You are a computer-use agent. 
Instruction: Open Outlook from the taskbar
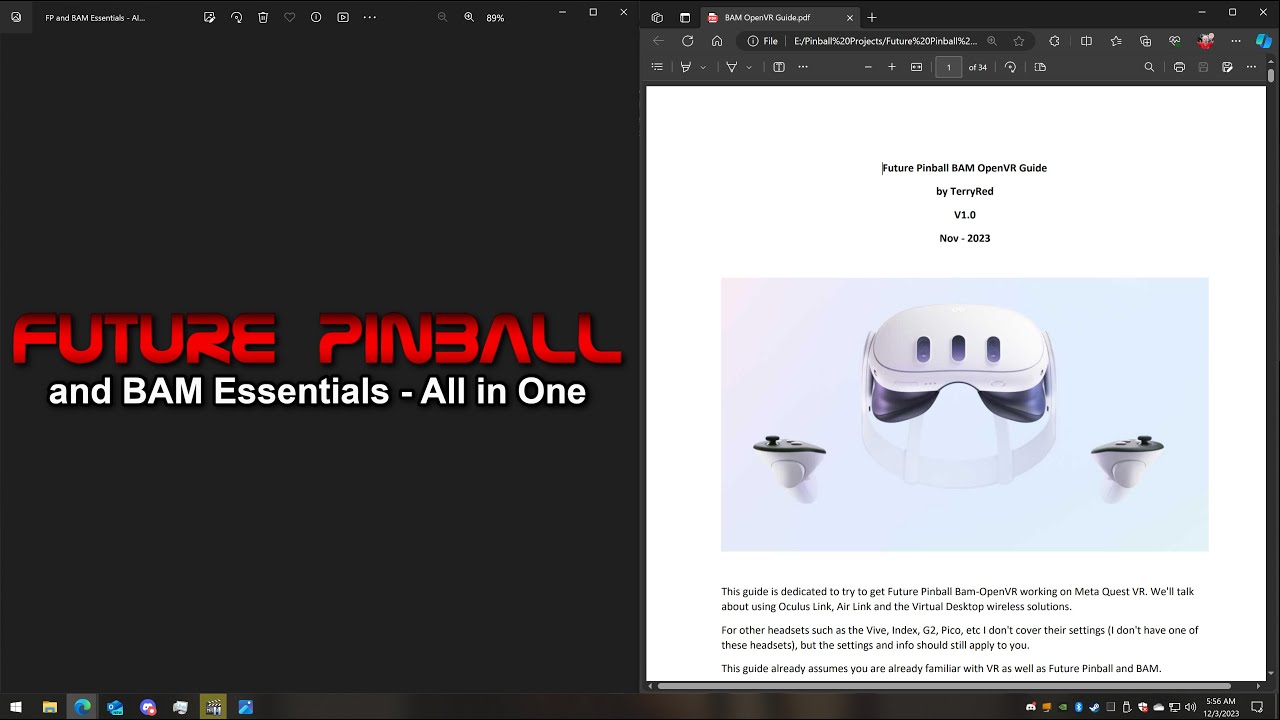pos(115,707)
